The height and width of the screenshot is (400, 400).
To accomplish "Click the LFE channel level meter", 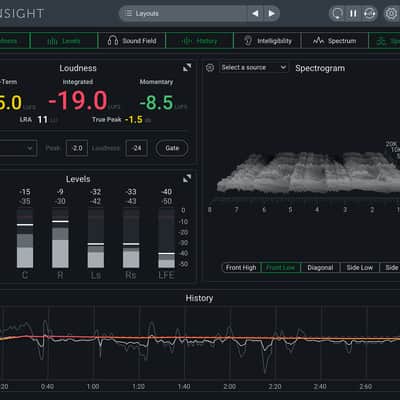I will tap(166, 238).
